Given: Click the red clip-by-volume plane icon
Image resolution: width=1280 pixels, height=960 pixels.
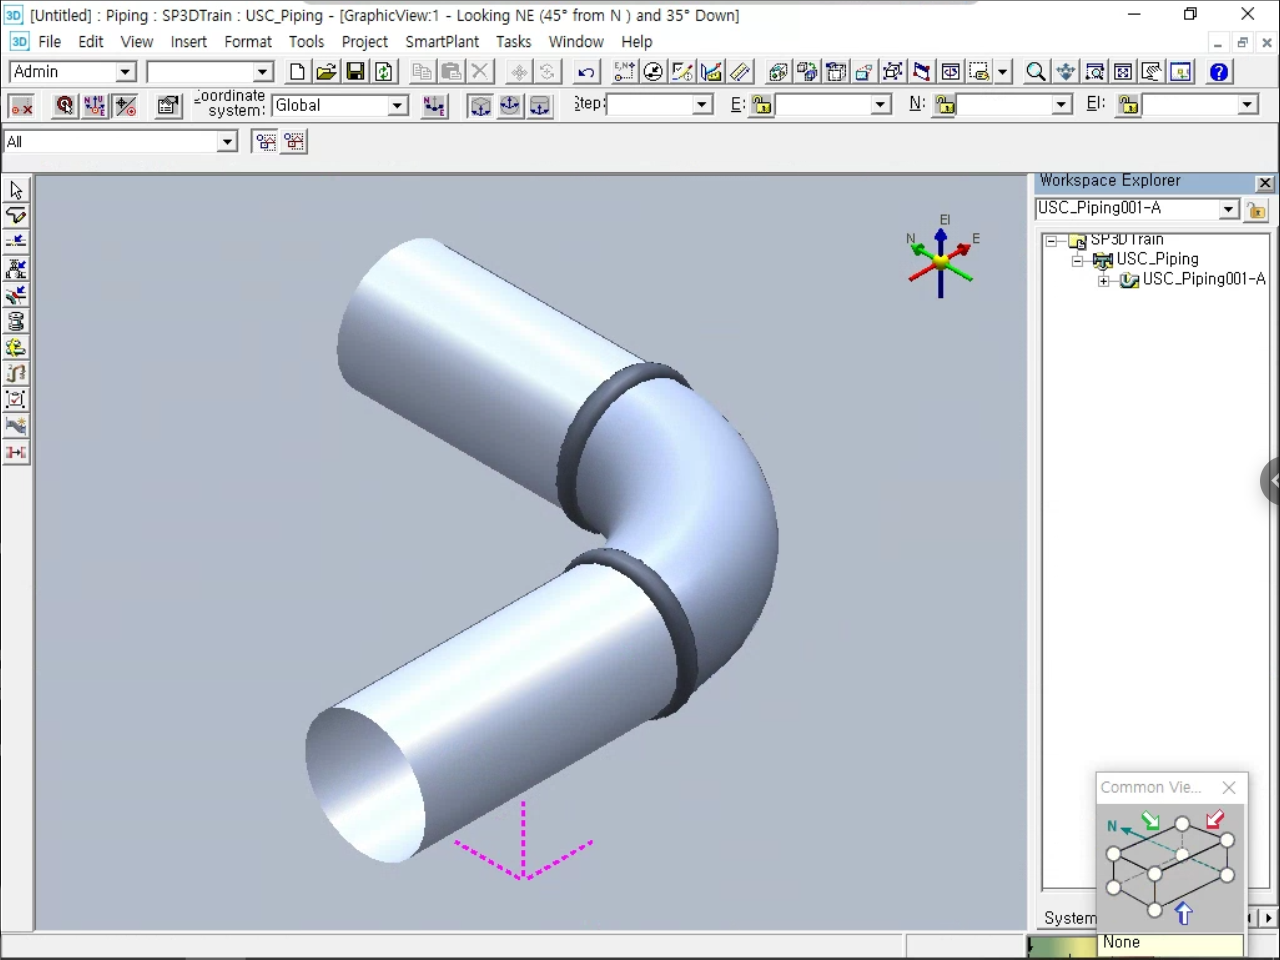Looking at the screenshot, I should click(921, 72).
